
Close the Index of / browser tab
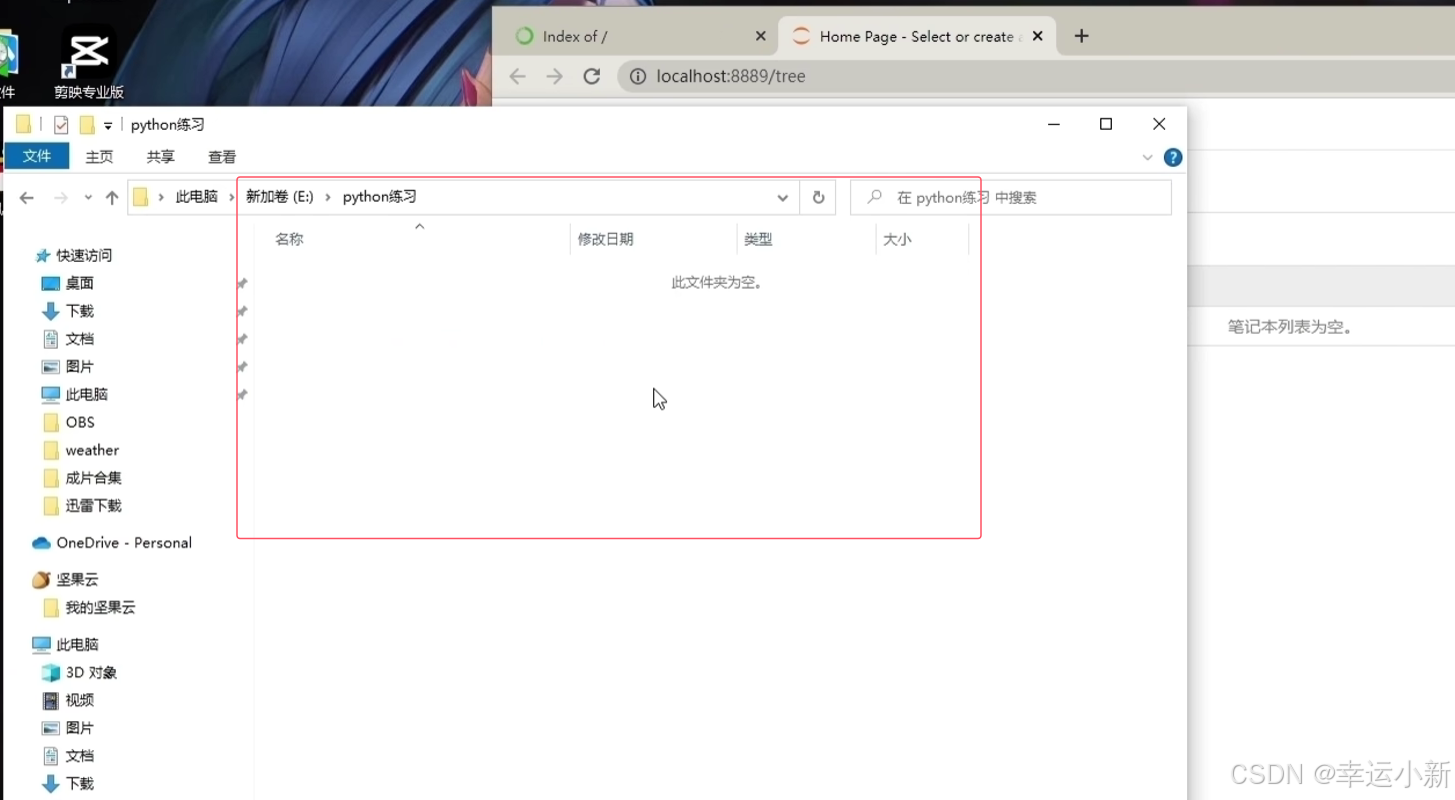[x=760, y=36]
